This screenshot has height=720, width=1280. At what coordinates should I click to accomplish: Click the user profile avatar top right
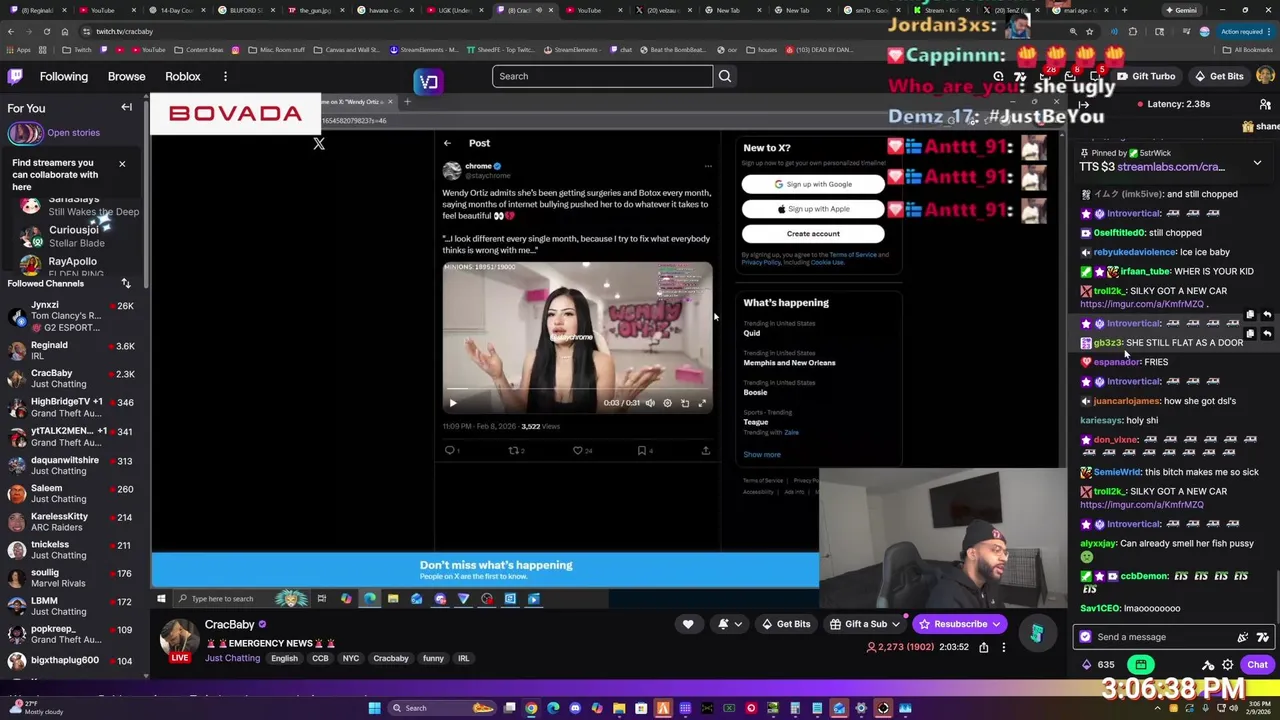(x=1266, y=76)
